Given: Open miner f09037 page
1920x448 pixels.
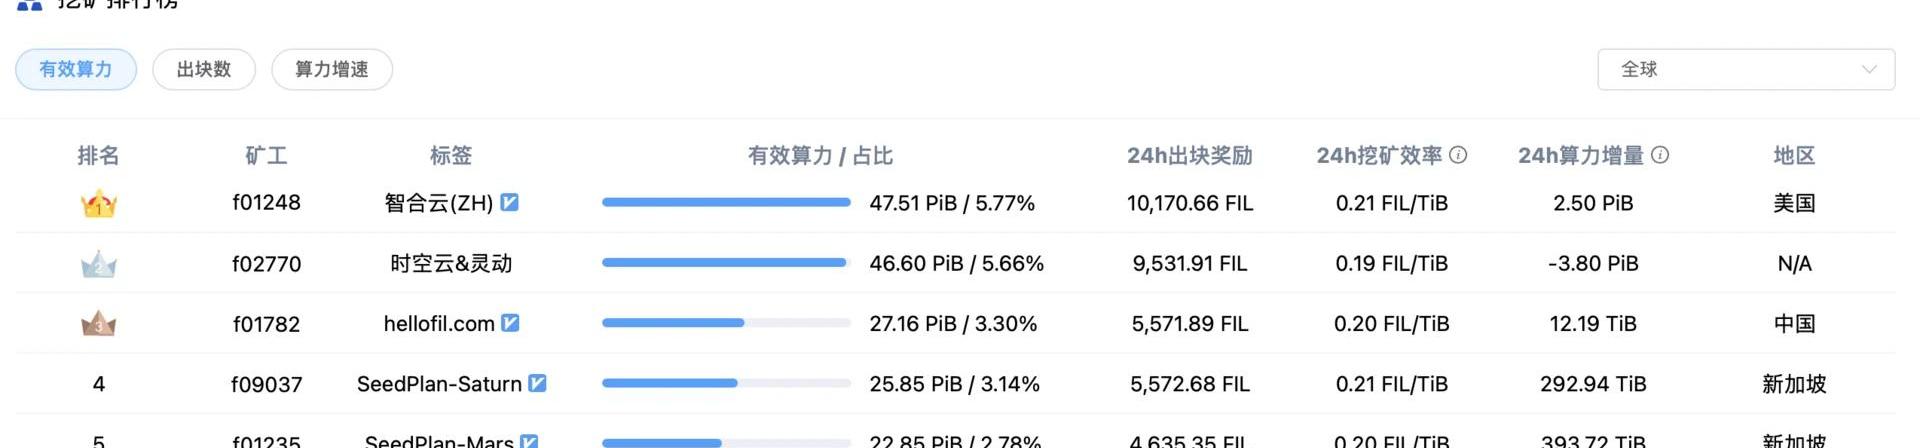Looking at the screenshot, I should [266, 384].
